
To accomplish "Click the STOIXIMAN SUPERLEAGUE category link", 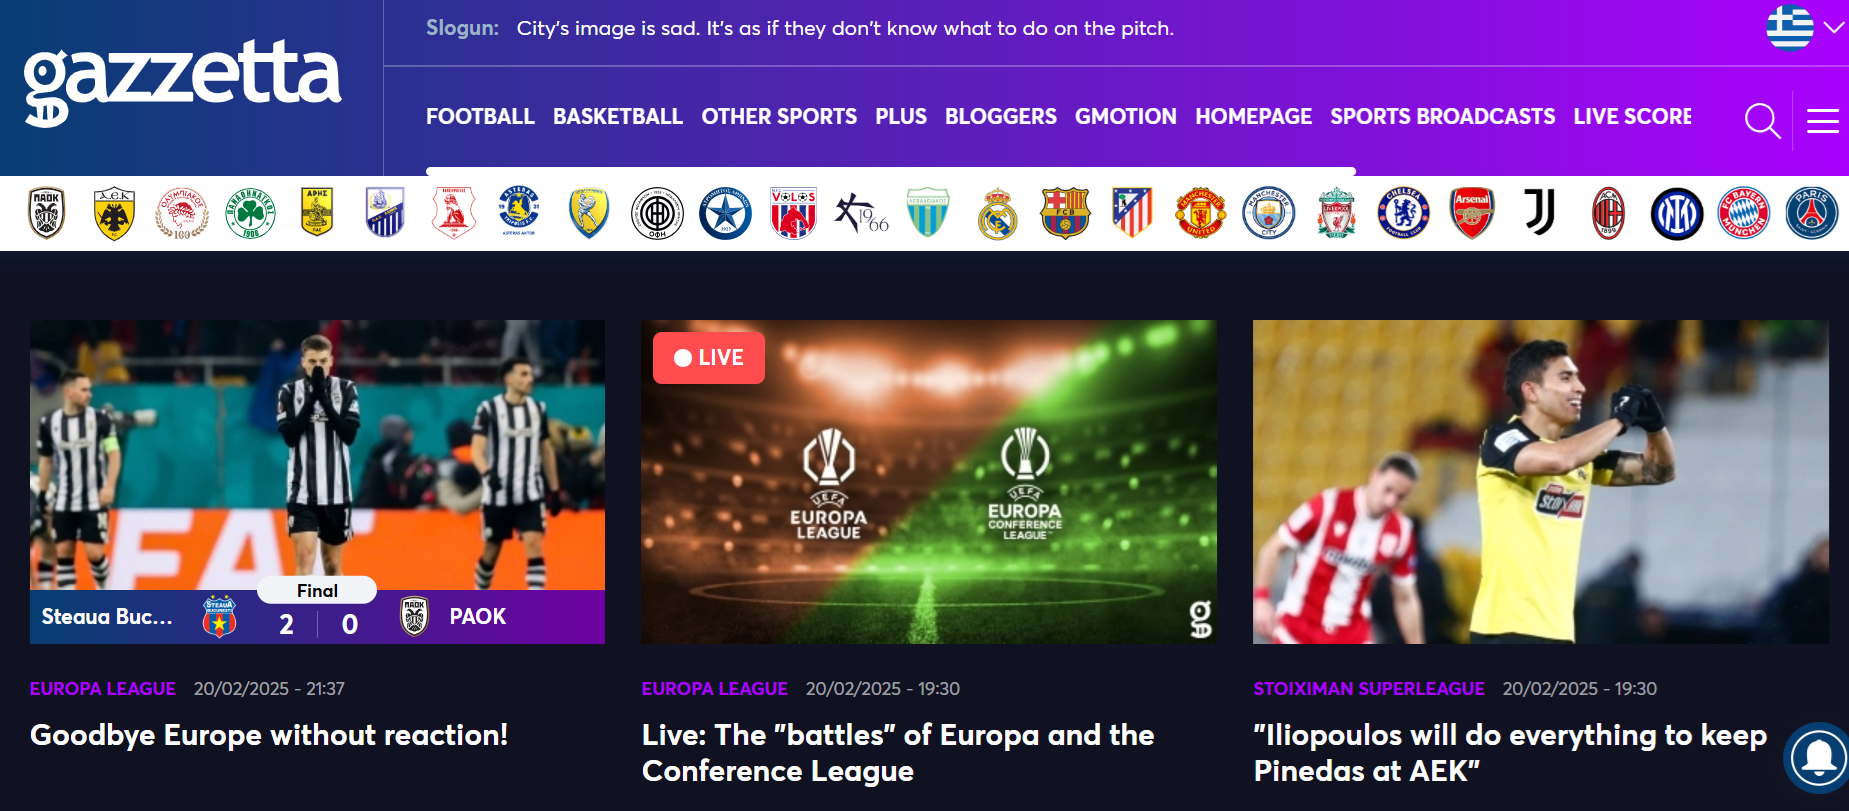I will 1369,689.
